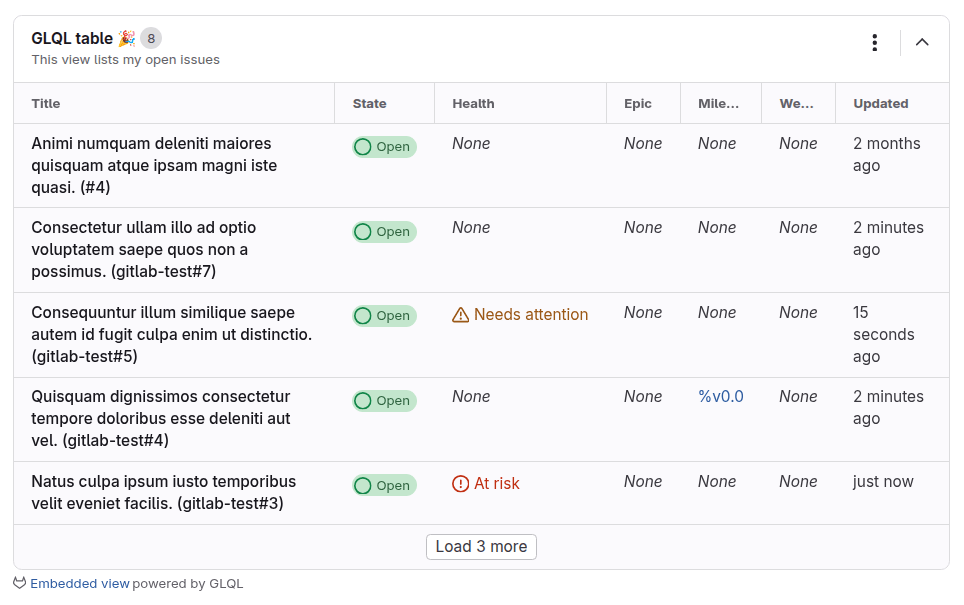The width and height of the screenshot is (964, 605).
Task: Click the Open state pill for gitlab-test#7
Action: pyautogui.click(x=384, y=231)
